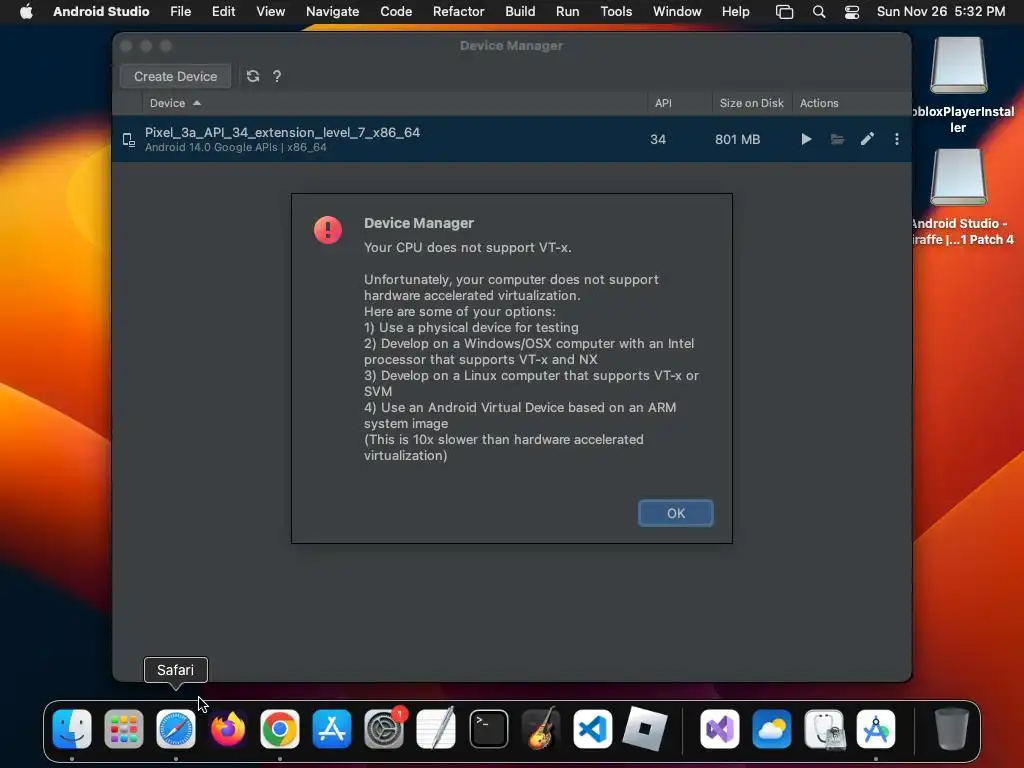This screenshot has height=768, width=1024.
Task: Open System Settings from the Dock
Action: [384, 729]
